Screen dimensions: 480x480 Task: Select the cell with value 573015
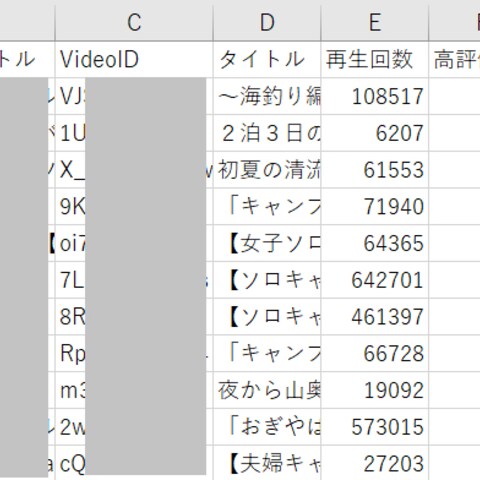(375, 427)
